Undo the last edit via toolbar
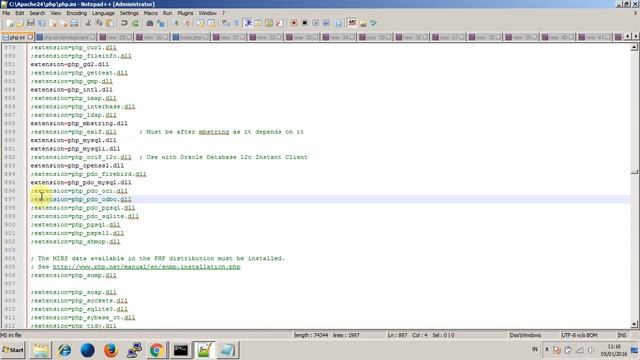Image resolution: width=640 pixels, height=360 pixels. click(124, 23)
